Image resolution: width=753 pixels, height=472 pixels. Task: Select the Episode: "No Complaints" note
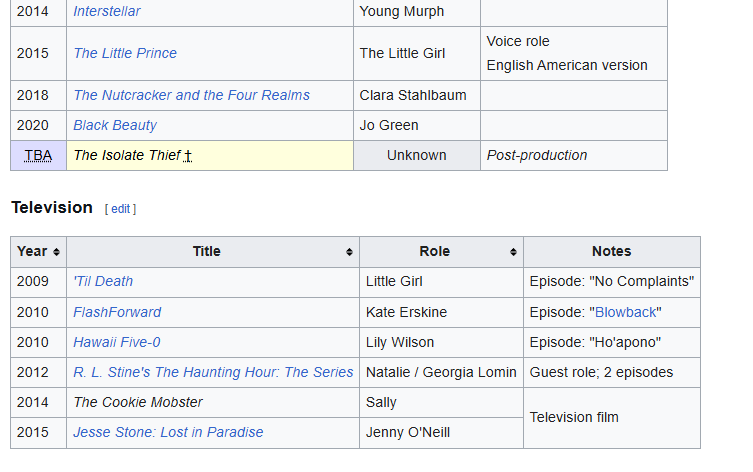[612, 281]
